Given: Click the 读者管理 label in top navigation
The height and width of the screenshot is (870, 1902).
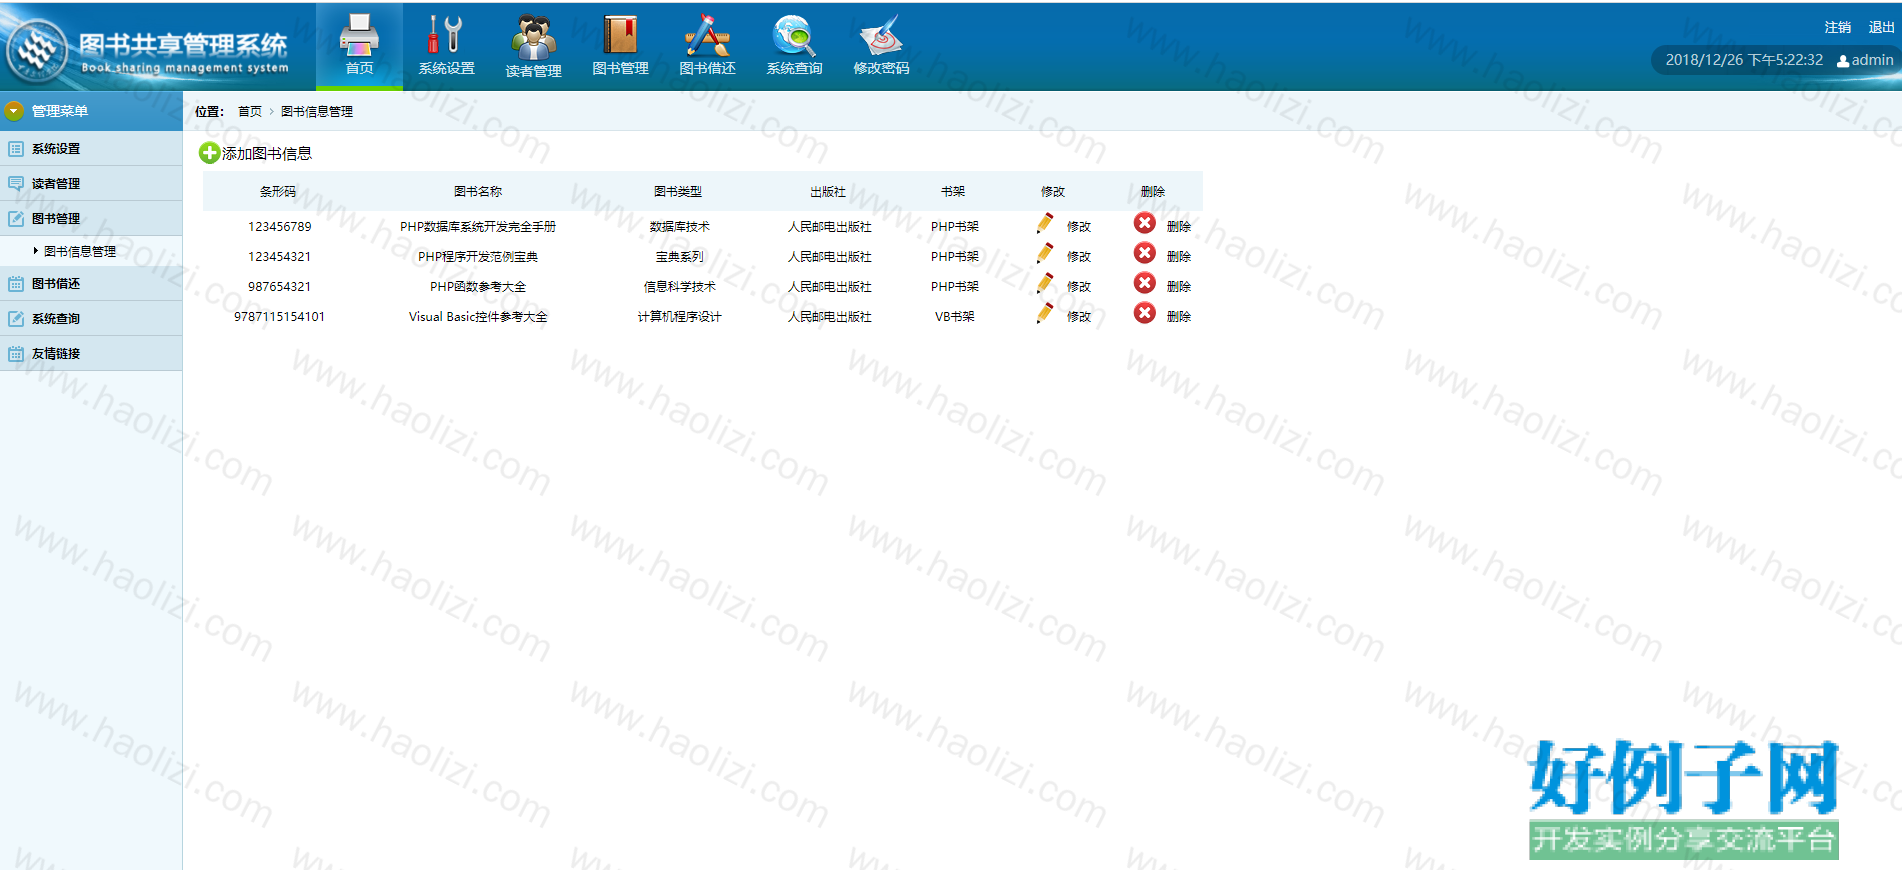Looking at the screenshot, I should click(x=533, y=71).
